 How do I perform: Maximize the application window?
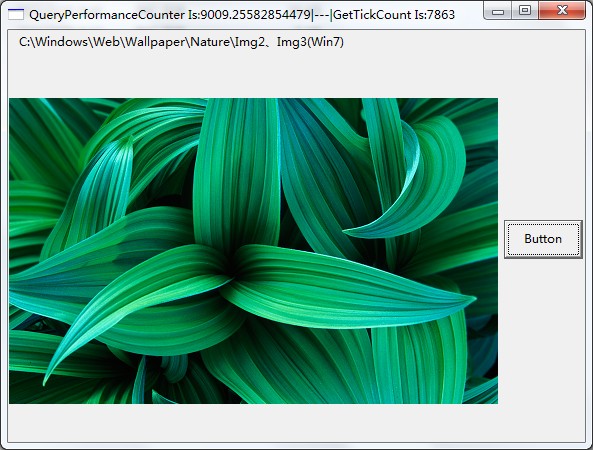(x=525, y=11)
